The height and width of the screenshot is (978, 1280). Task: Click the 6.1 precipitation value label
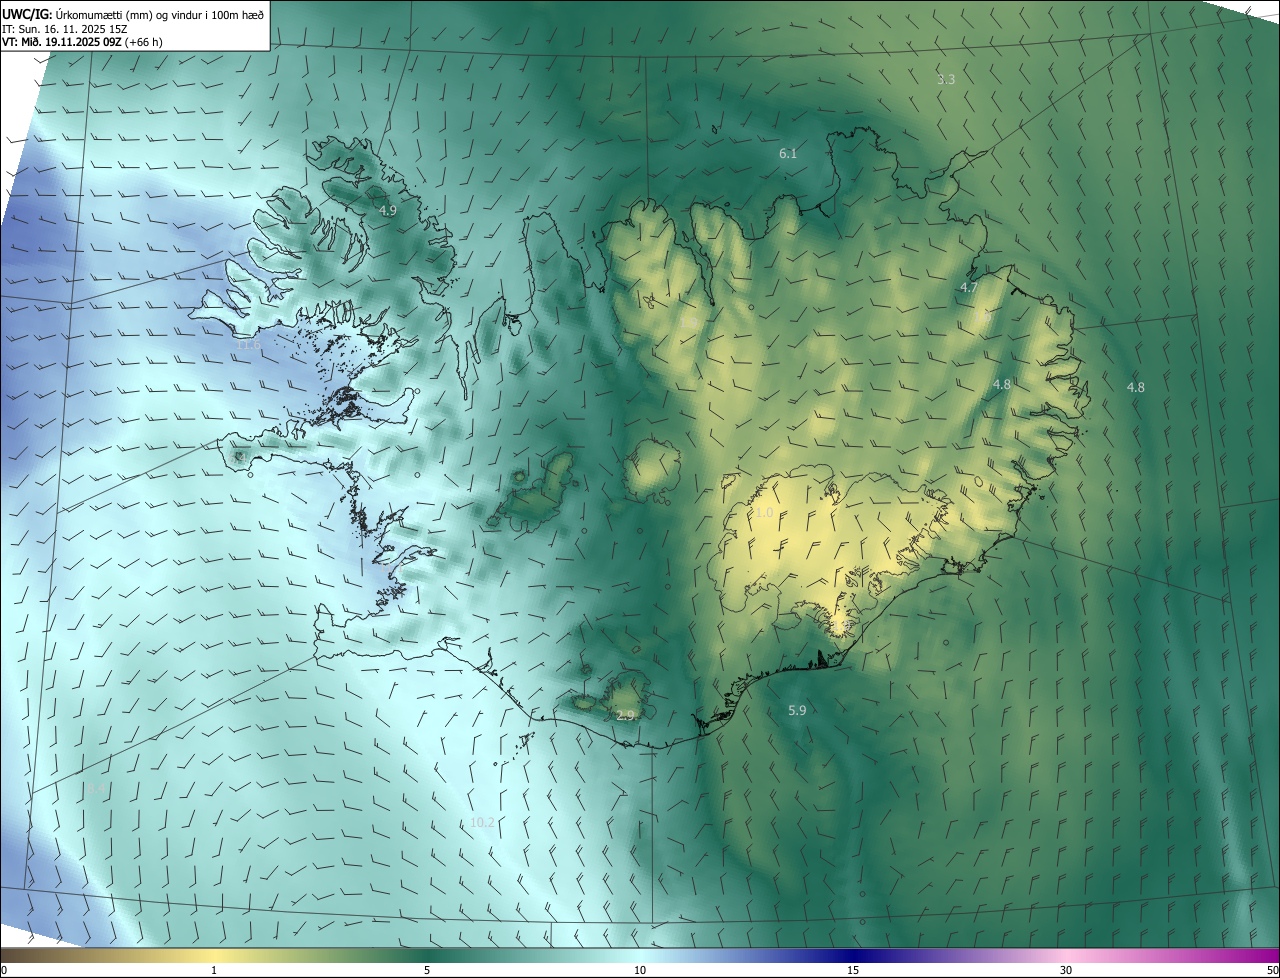point(788,153)
